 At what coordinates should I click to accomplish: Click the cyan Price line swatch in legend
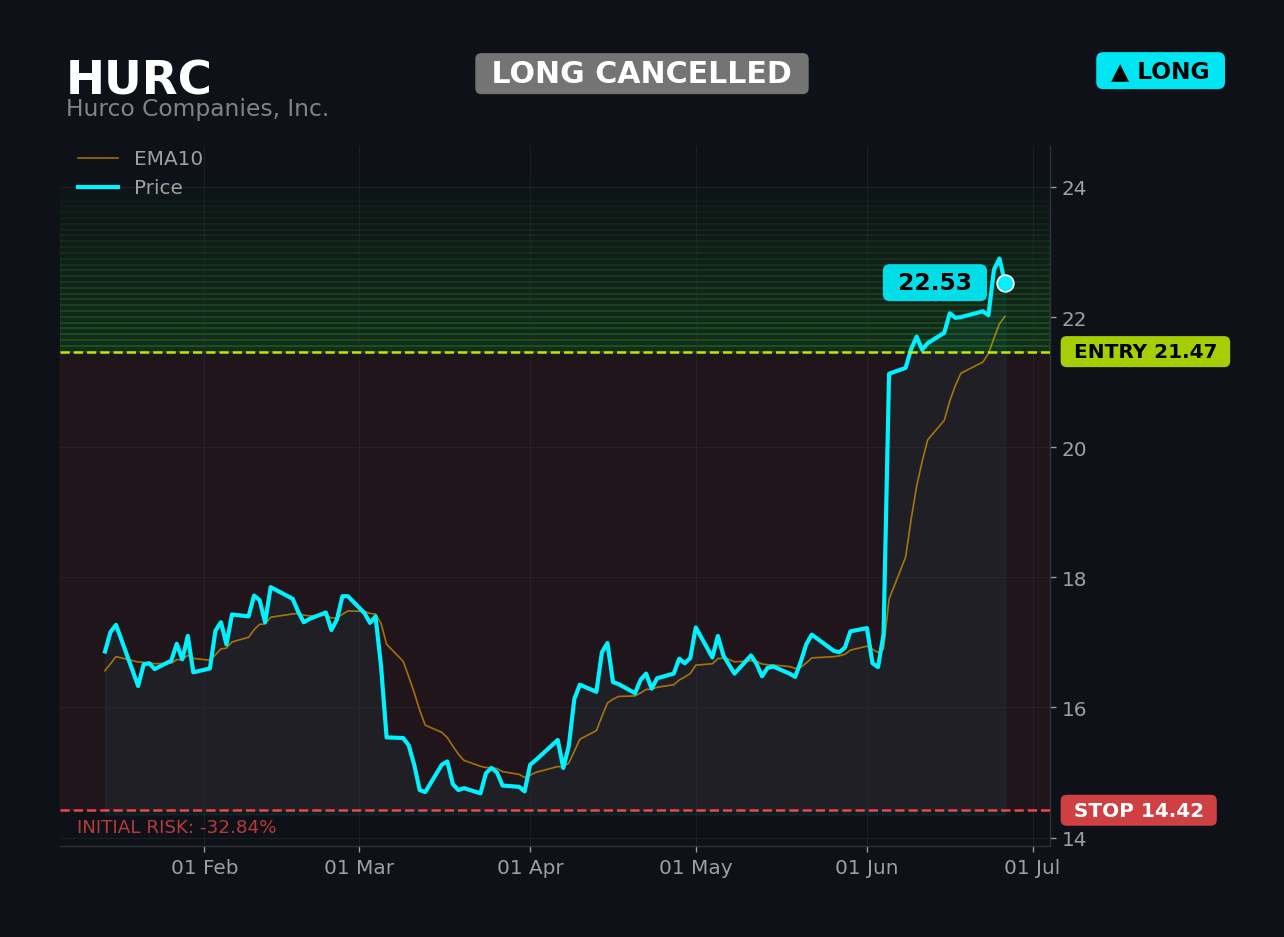coord(98,188)
